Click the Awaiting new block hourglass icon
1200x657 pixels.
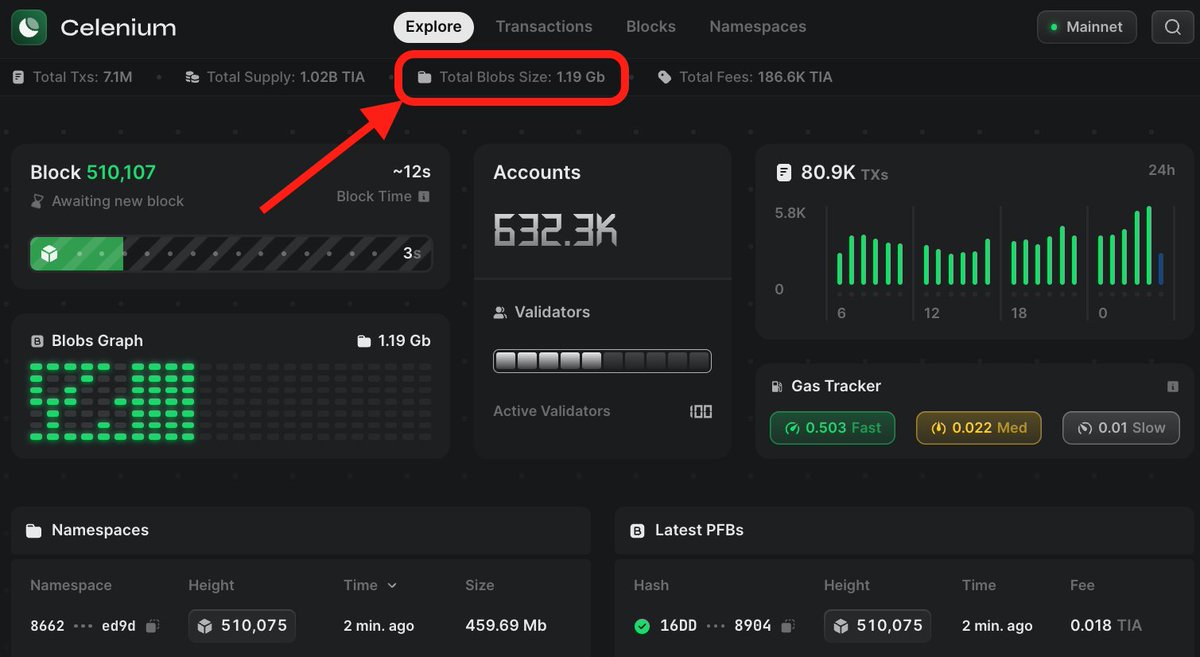[37, 201]
